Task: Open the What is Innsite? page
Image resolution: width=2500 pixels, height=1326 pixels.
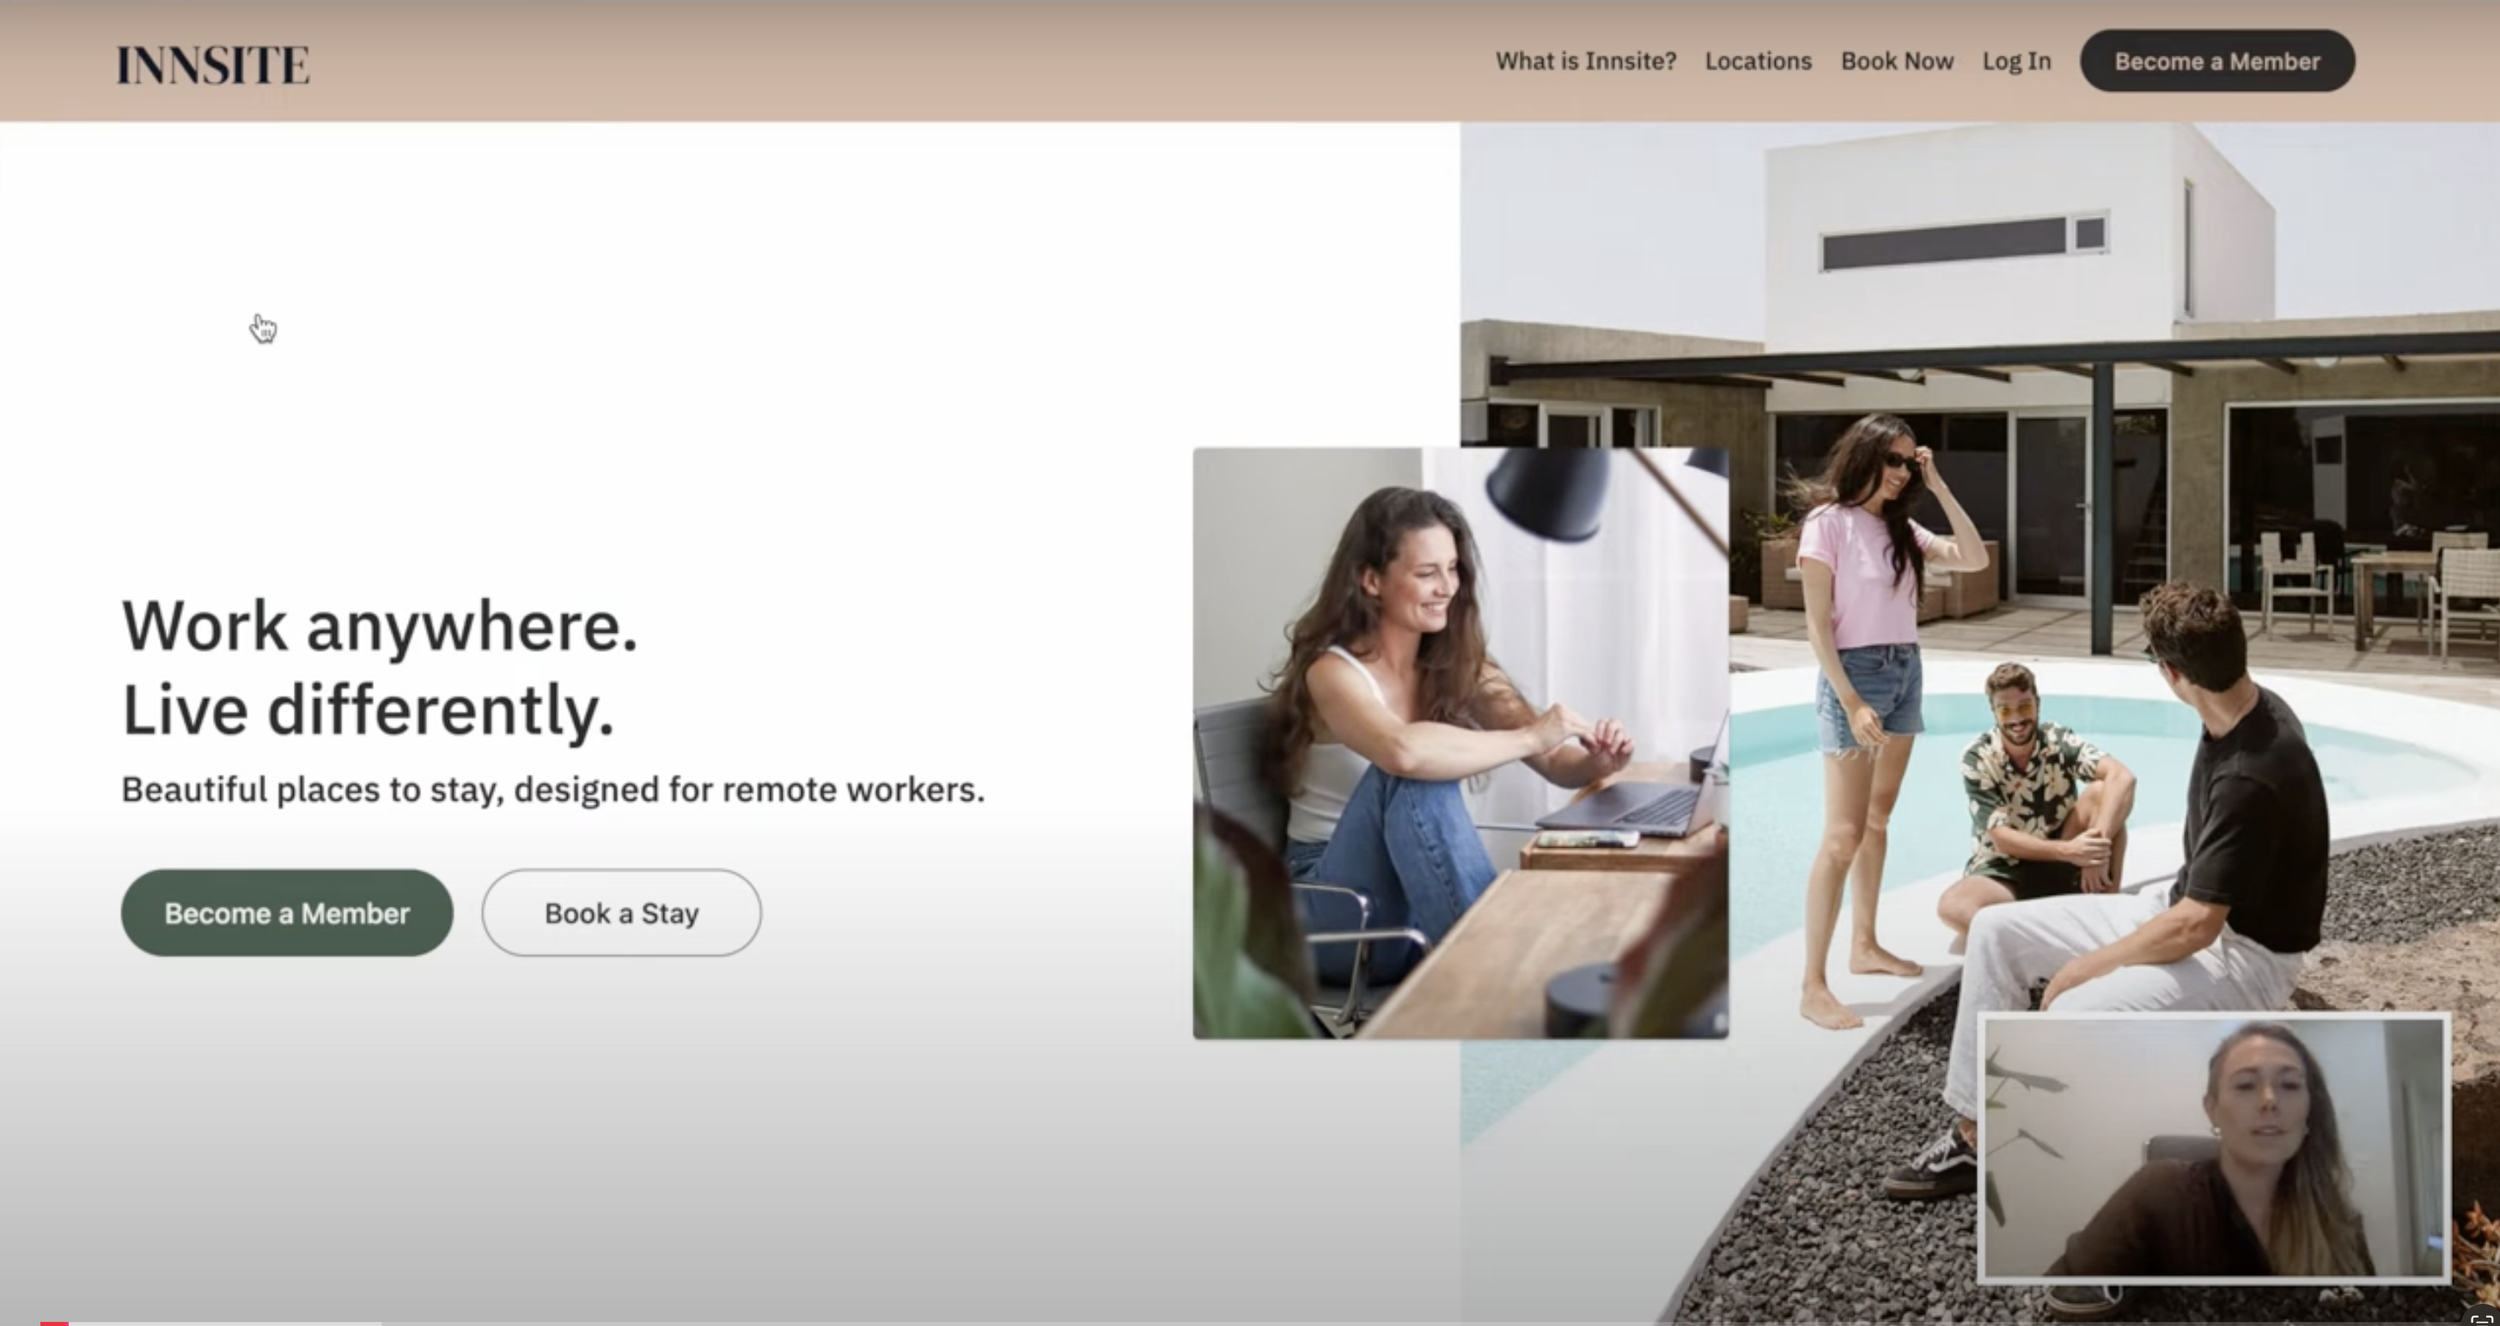Action: coord(1585,61)
